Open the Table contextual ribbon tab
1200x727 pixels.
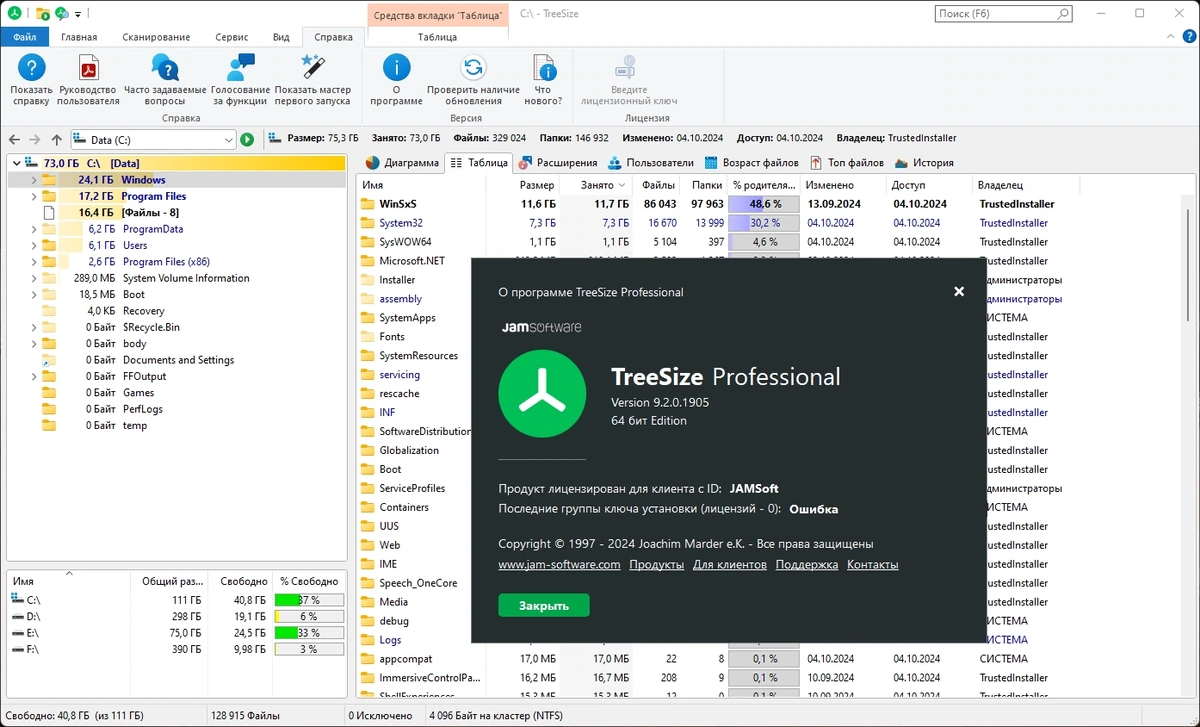pos(437,37)
